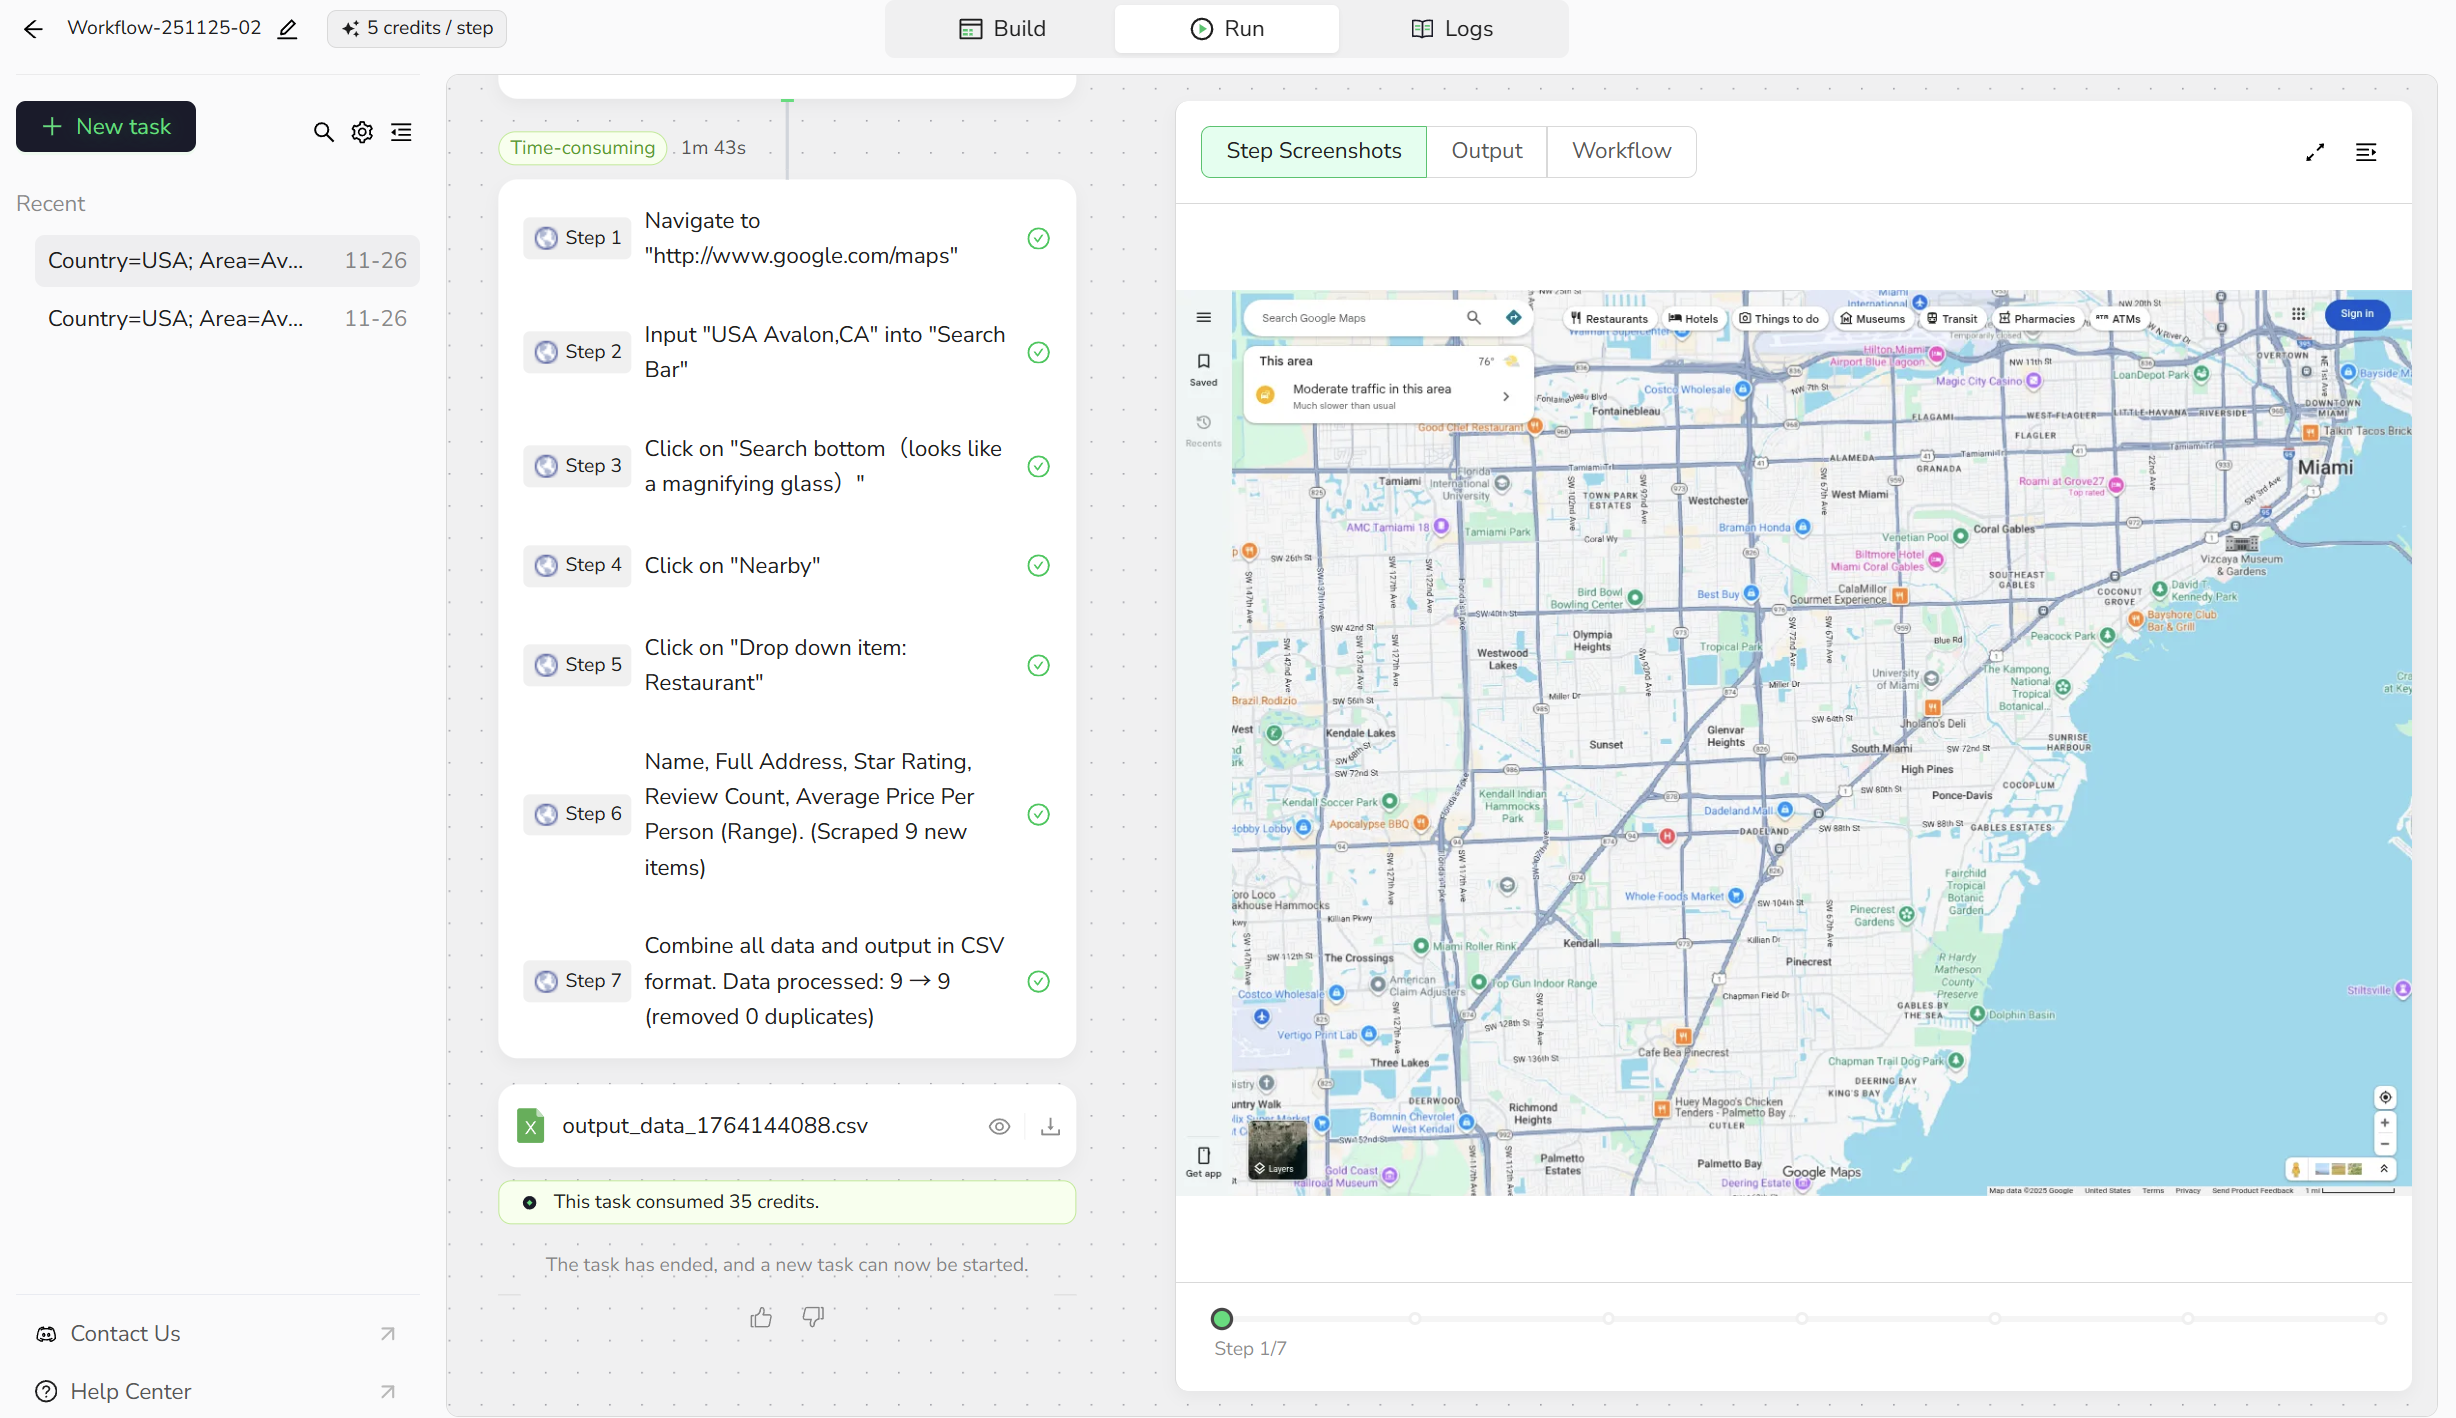
Task: Click the thumbs down feedback icon
Action: coord(813,1317)
